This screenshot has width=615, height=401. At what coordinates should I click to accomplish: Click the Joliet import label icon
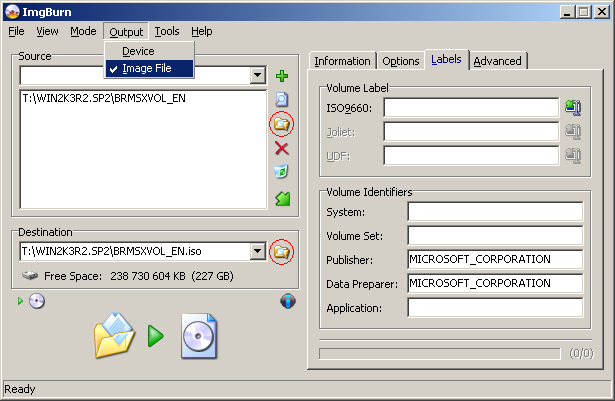(573, 131)
